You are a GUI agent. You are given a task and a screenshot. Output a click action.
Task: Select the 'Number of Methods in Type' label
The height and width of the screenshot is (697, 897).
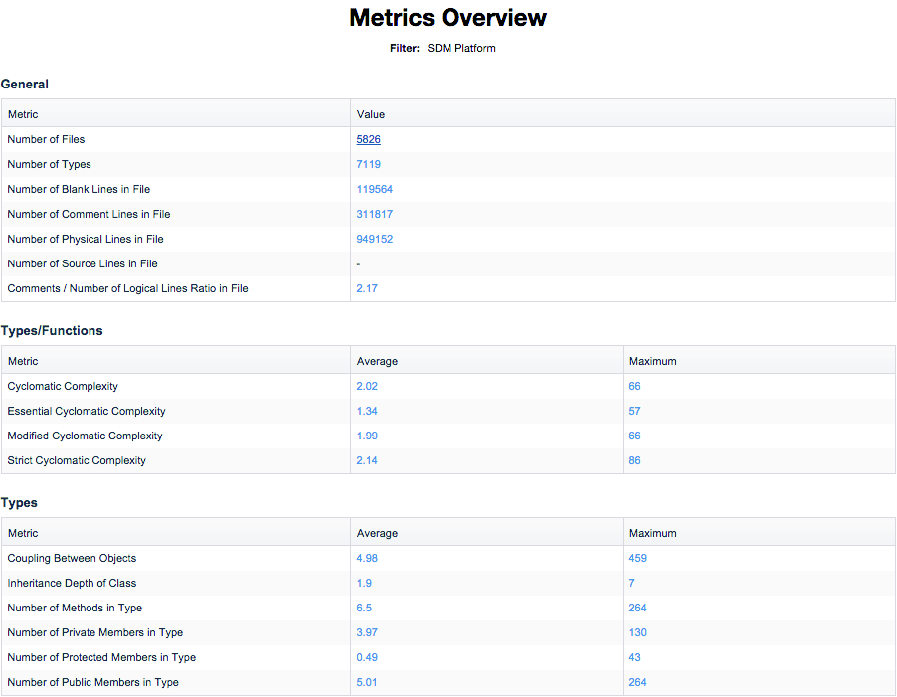tap(74, 608)
